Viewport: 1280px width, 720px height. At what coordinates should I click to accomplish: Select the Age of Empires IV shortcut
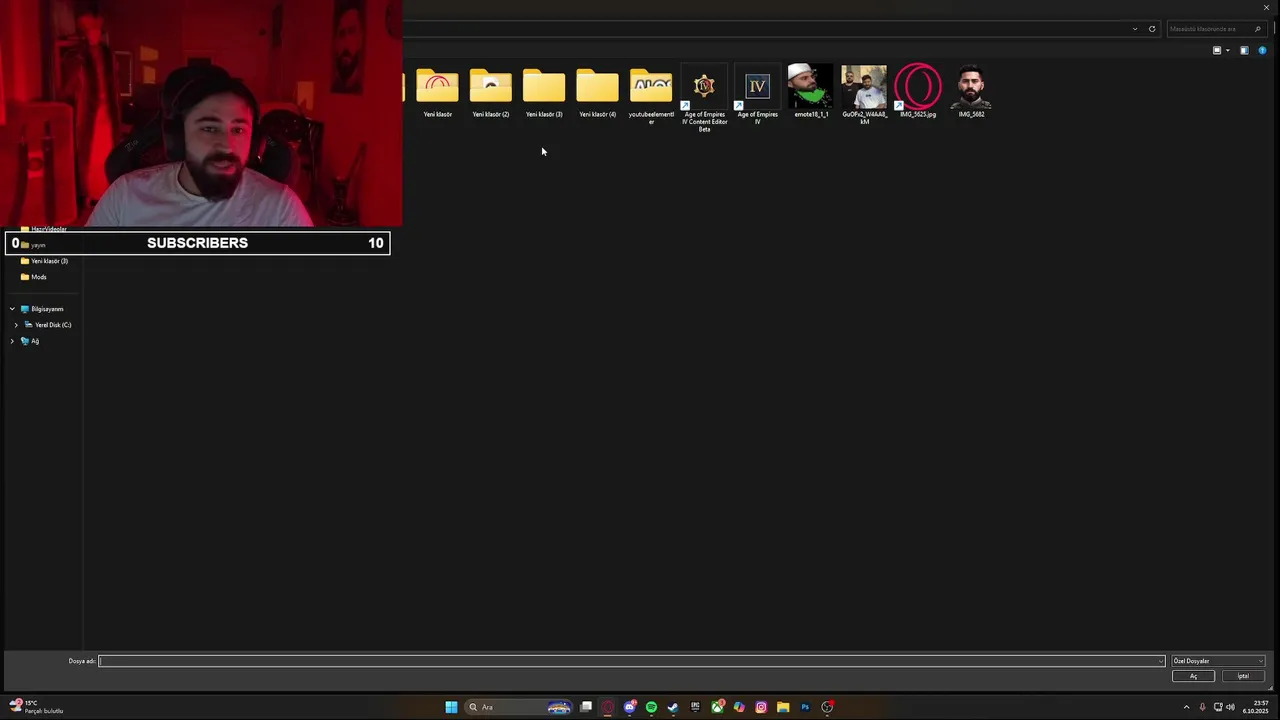(757, 95)
